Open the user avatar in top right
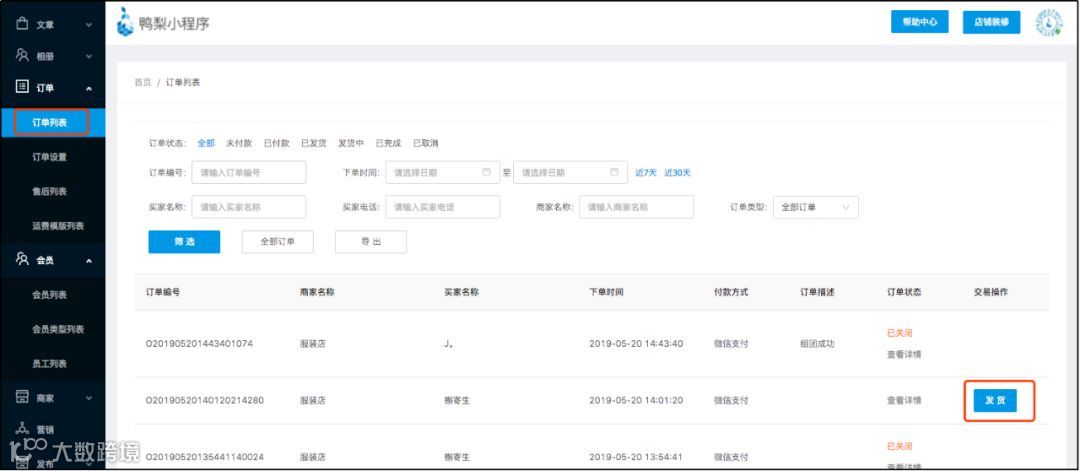Viewport: 1080px width, 471px height. [x=1048, y=22]
